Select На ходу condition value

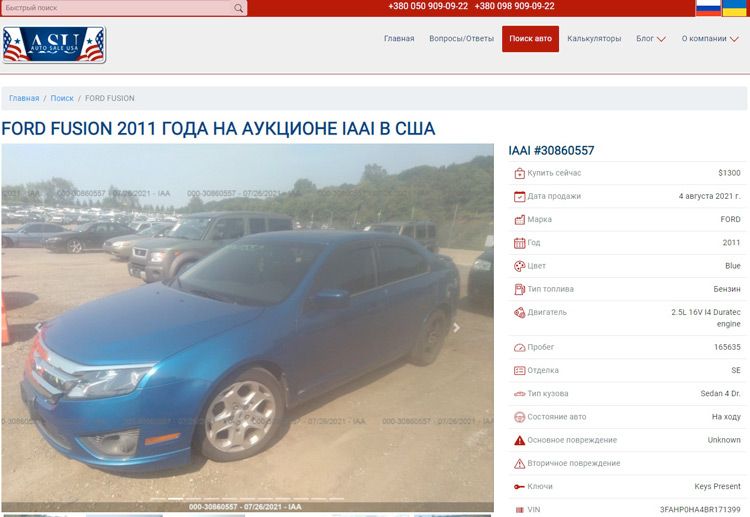pos(726,417)
